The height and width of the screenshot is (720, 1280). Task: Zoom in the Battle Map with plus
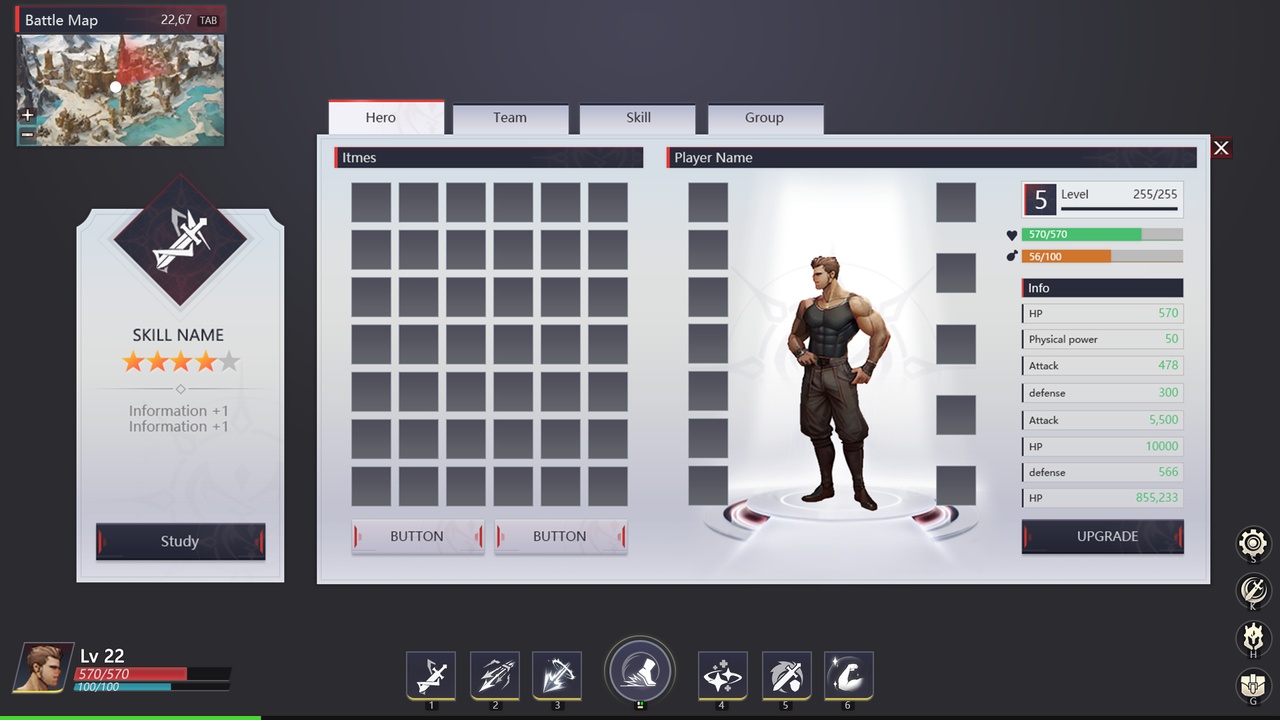pos(28,115)
